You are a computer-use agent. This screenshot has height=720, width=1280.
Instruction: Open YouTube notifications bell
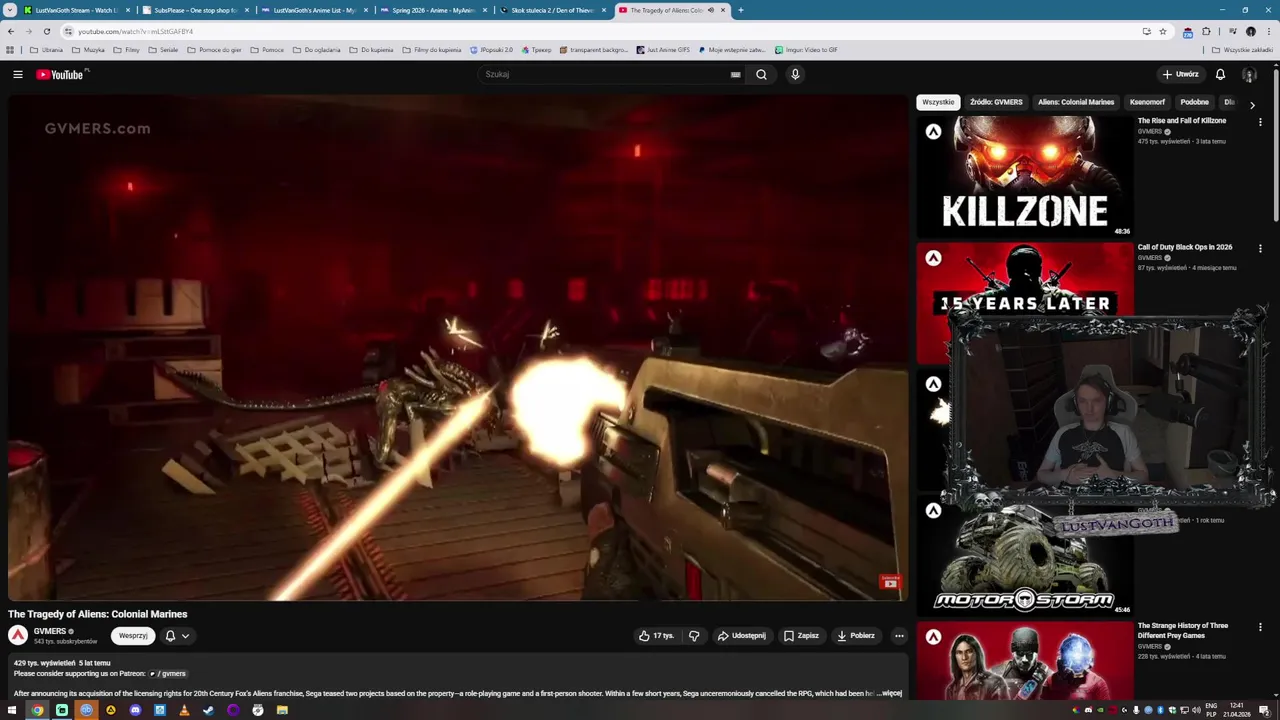click(1220, 74)
